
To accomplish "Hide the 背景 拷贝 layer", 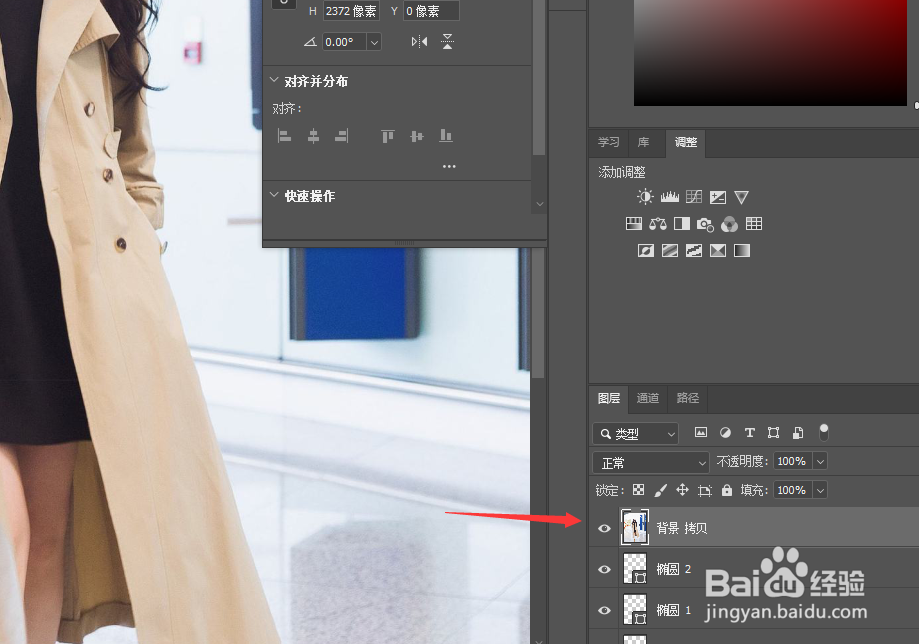I will (x=604, y=528).
